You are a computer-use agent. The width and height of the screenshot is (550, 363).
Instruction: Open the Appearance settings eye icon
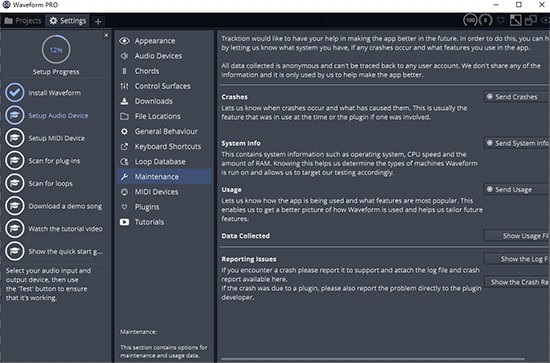[124, 41]
